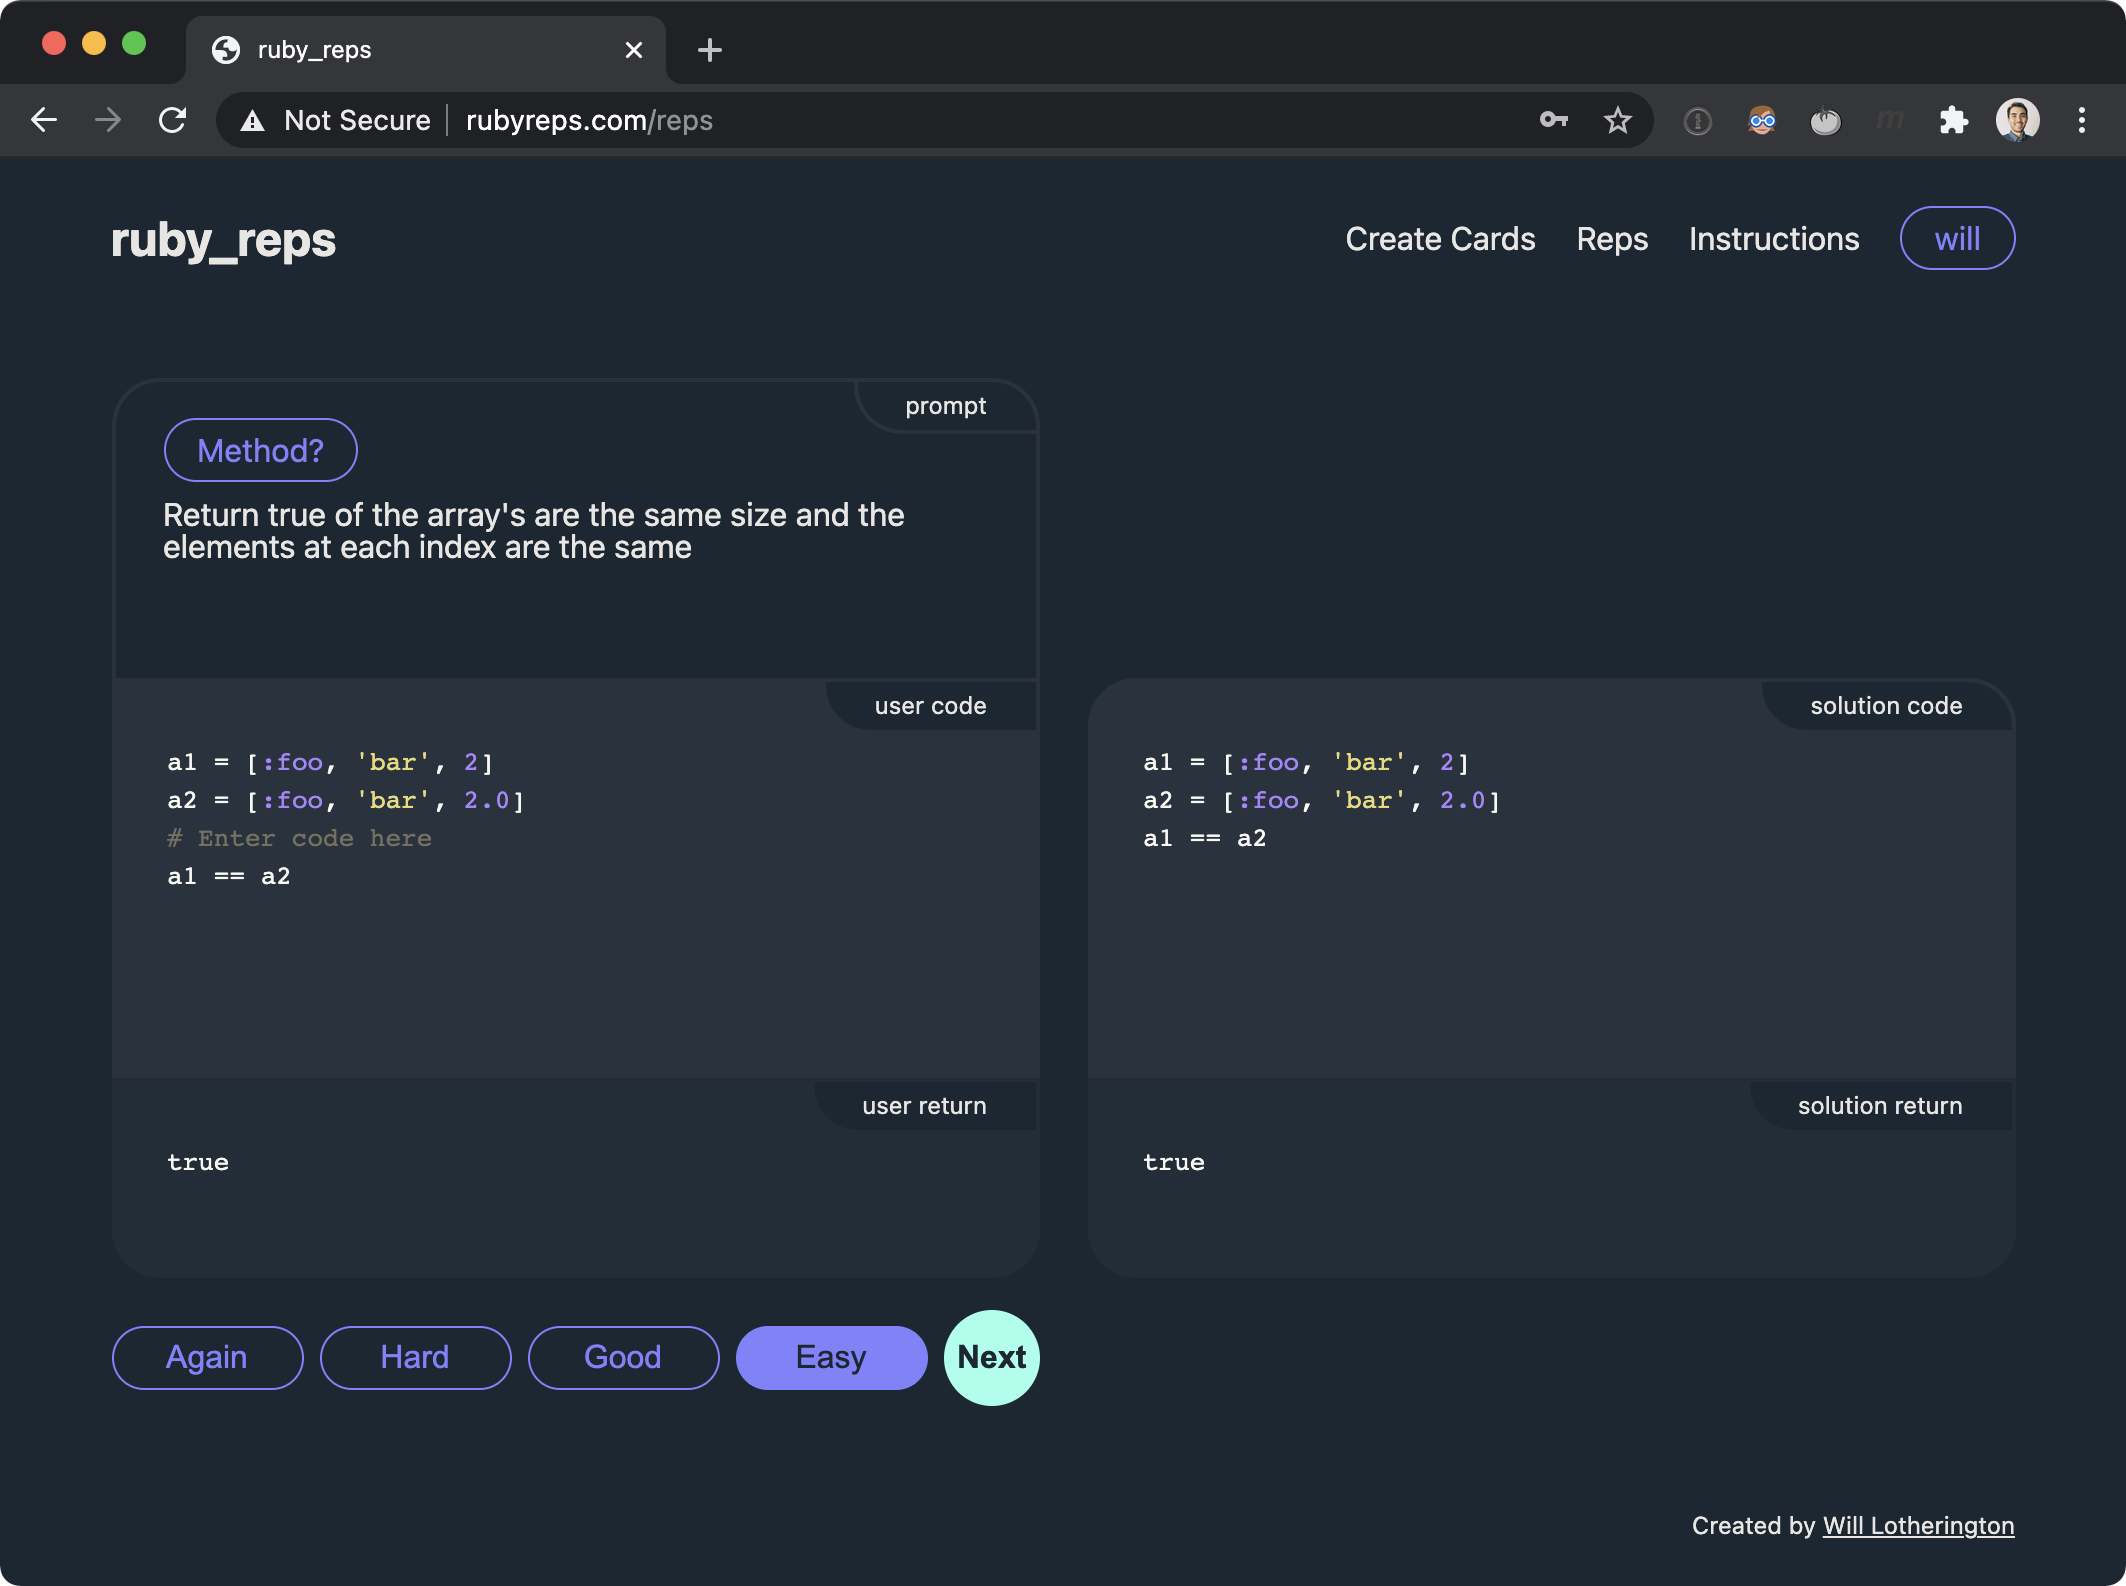Rate this card as Hard

click(x=415, y=1357)
